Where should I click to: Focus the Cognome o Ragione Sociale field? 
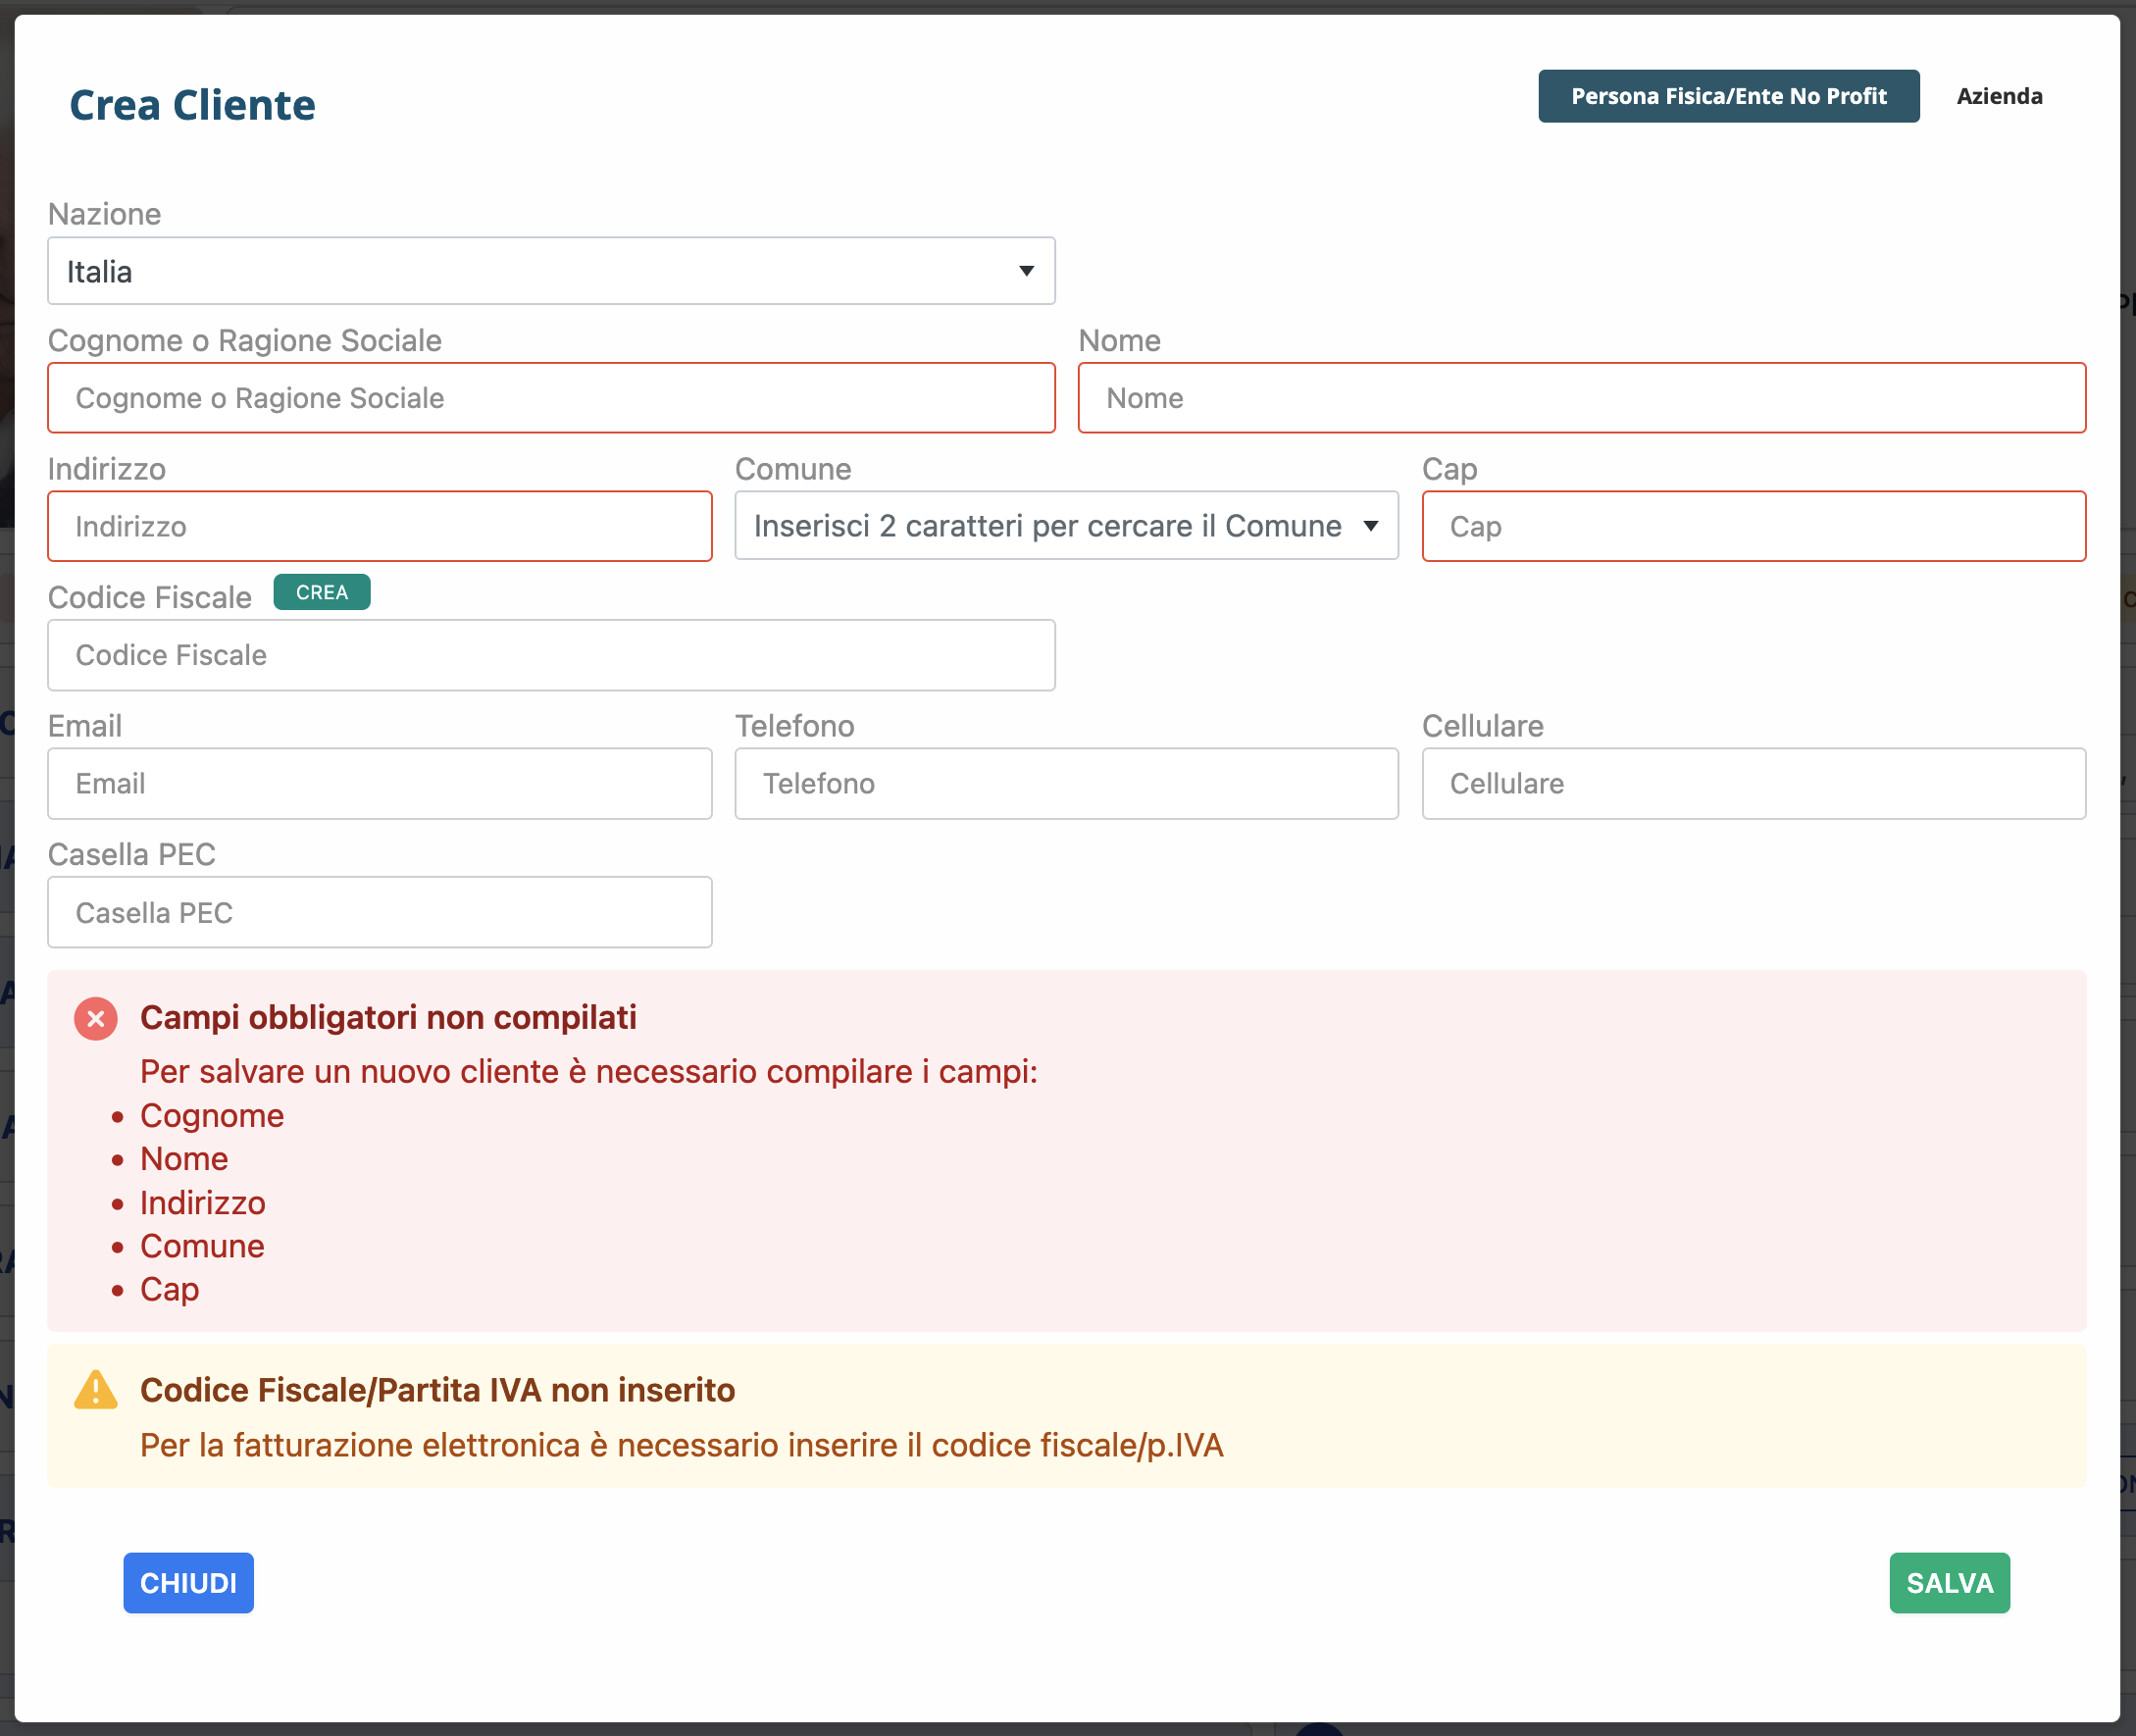(x=550, y=398)
